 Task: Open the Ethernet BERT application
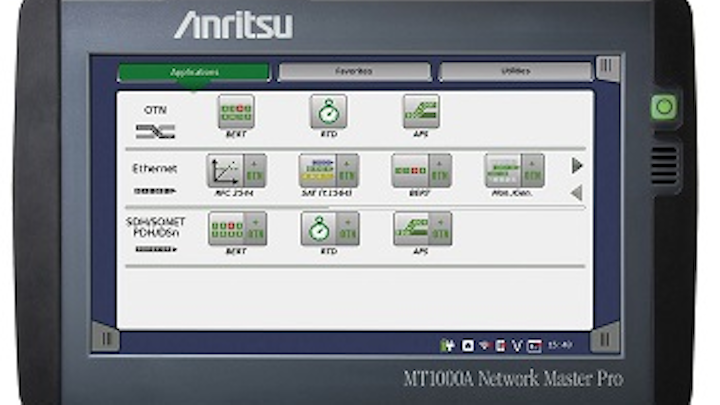point(410,171)
